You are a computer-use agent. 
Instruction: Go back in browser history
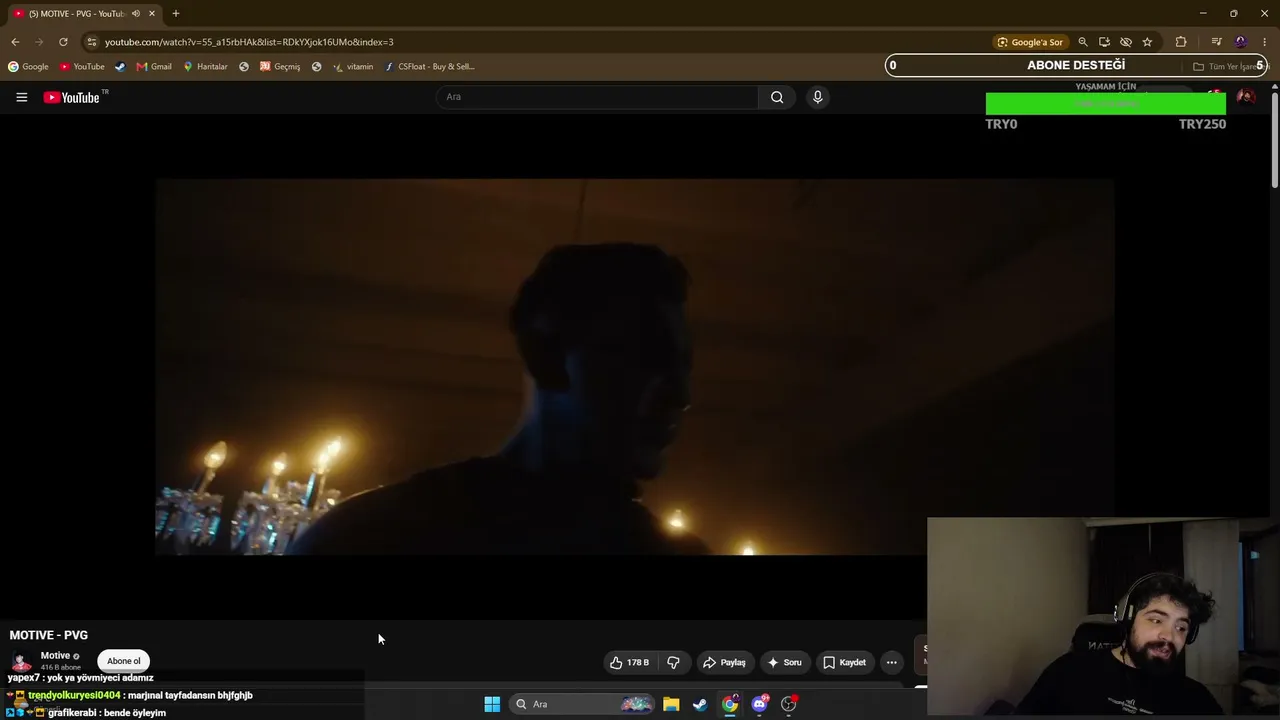[15, 42]
